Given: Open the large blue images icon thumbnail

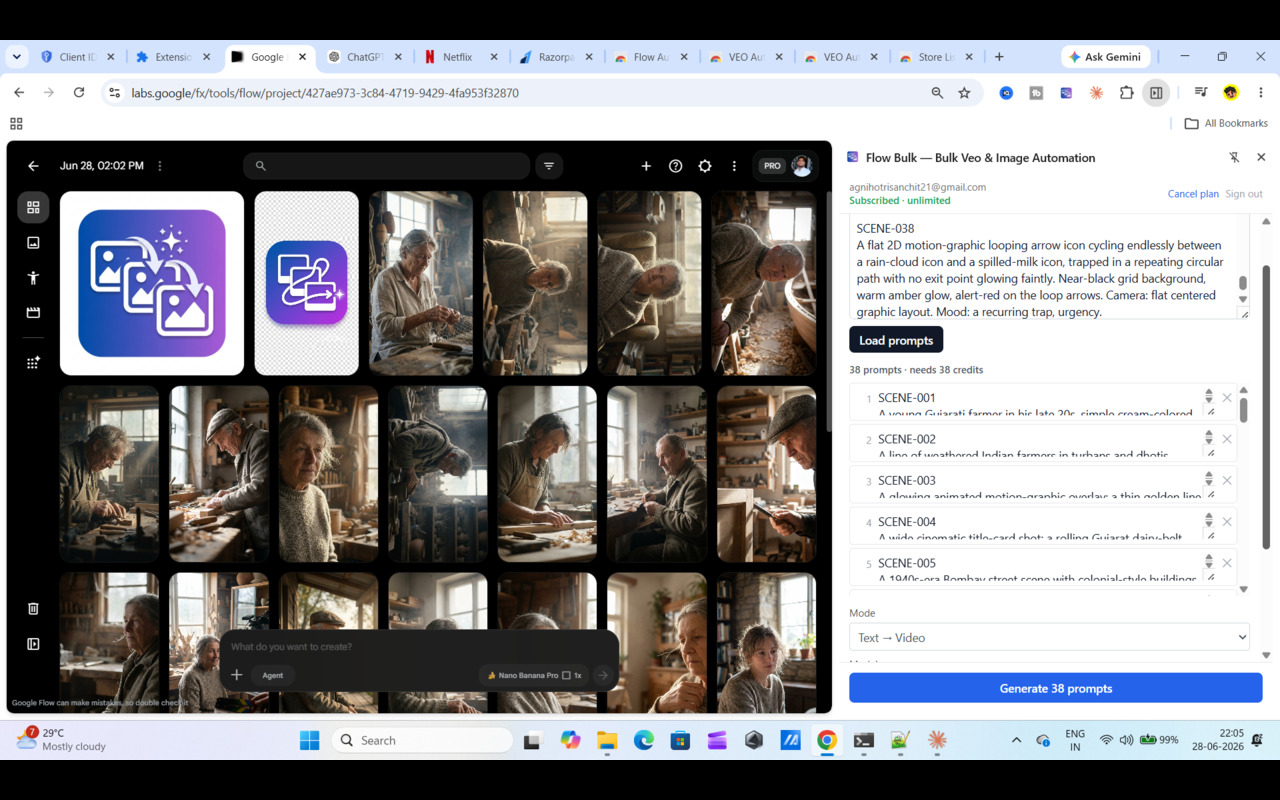Looking at the screenshot, I should pos(152,283).
